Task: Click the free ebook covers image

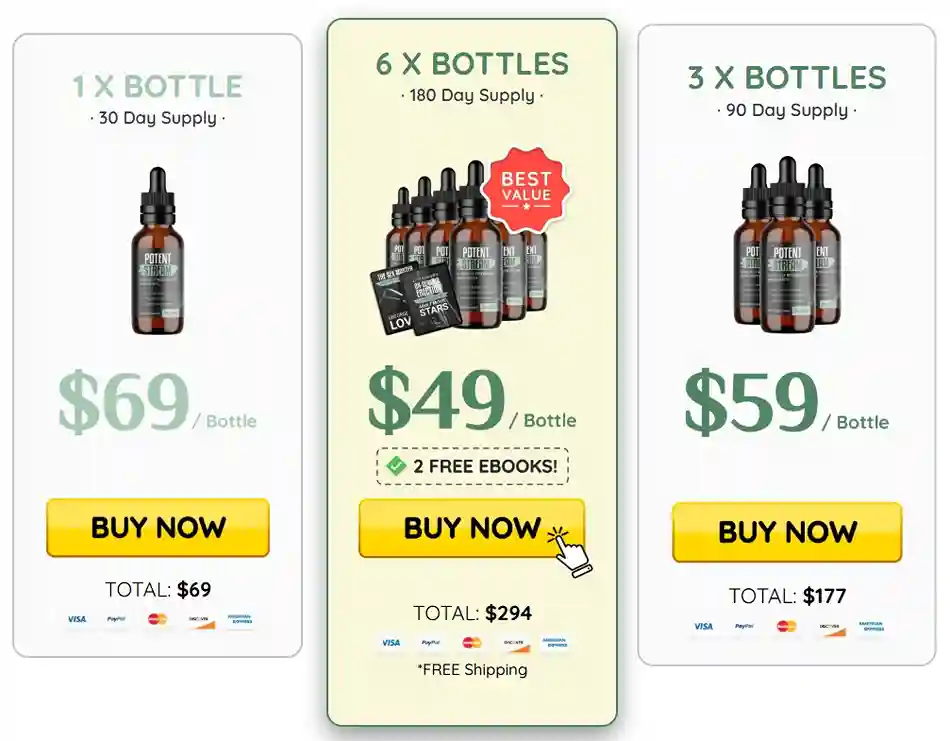Action: pos(414,299)
